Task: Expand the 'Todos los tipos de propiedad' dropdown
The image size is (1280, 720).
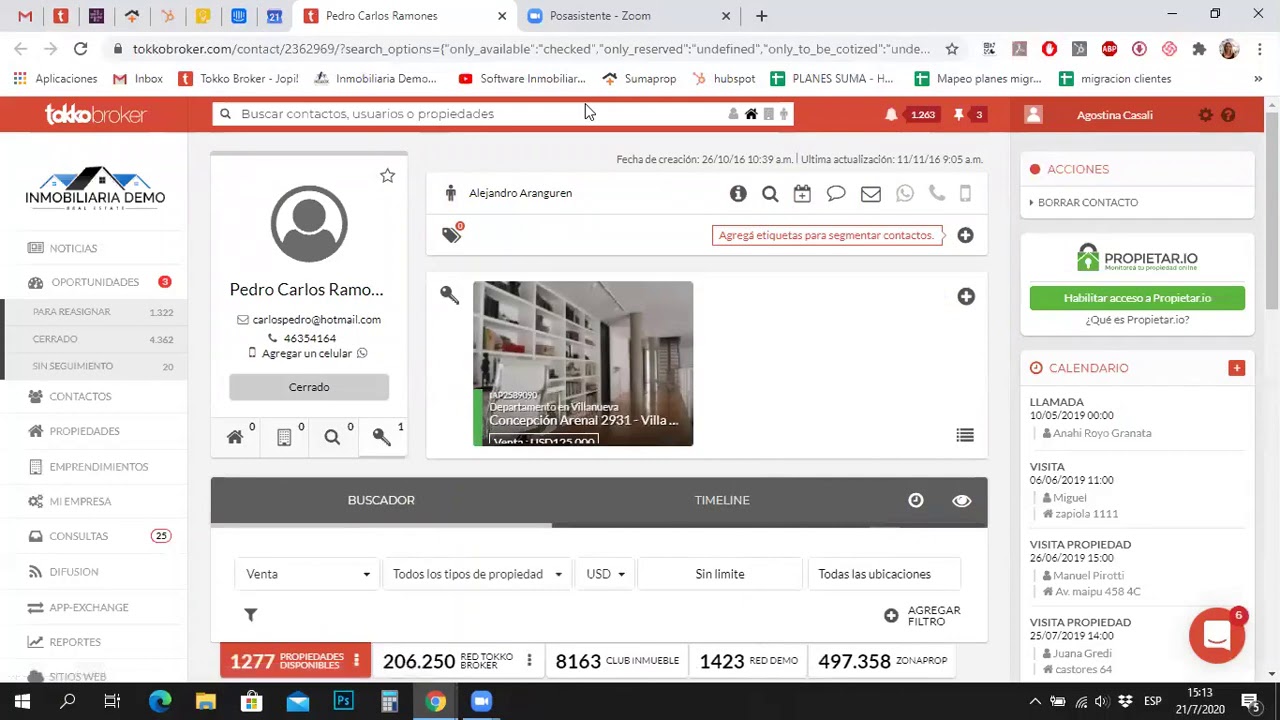Action: tap(476, 574)
